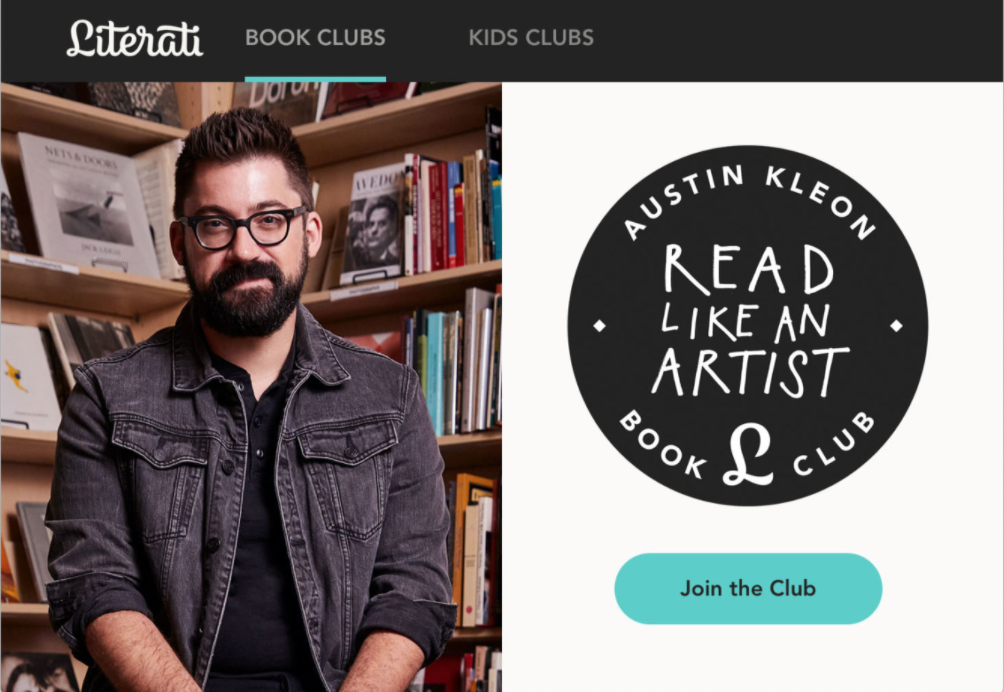Select the left diamond on the circular badge

click(599, 326)
